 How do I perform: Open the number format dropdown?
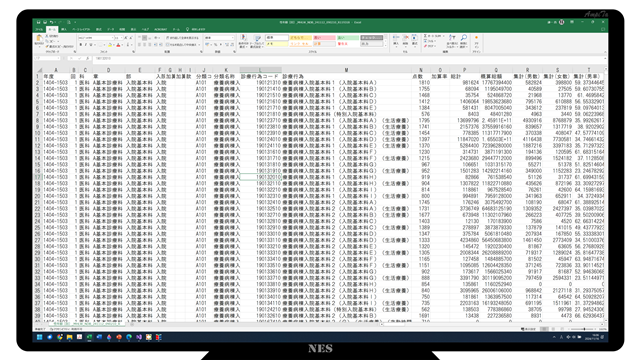click(232, 38)
